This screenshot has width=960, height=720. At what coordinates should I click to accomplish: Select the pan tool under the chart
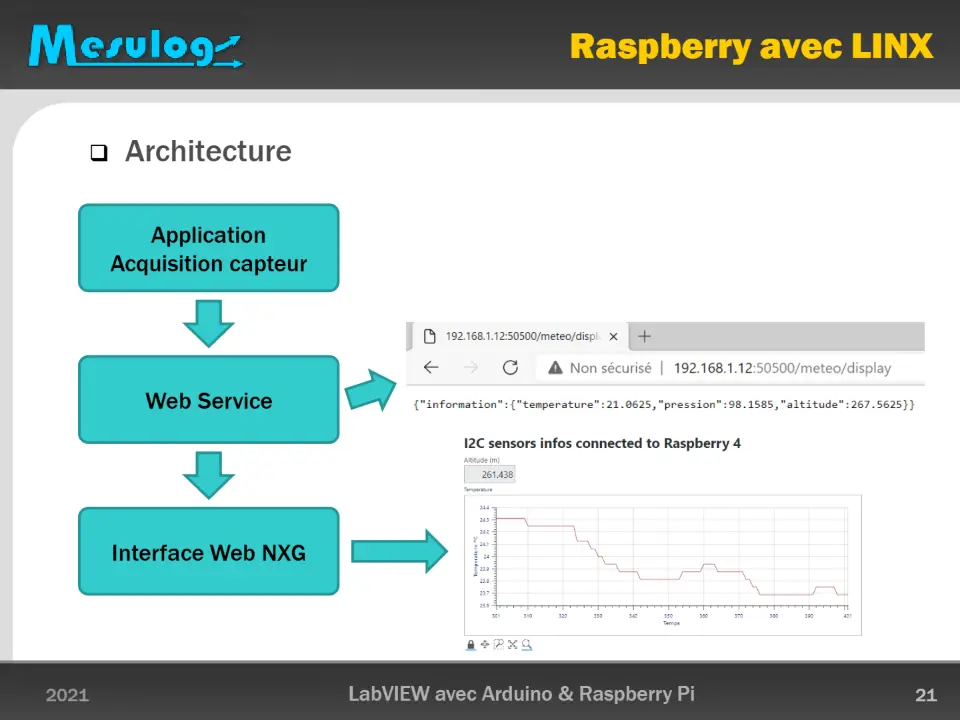pos(485,644)
